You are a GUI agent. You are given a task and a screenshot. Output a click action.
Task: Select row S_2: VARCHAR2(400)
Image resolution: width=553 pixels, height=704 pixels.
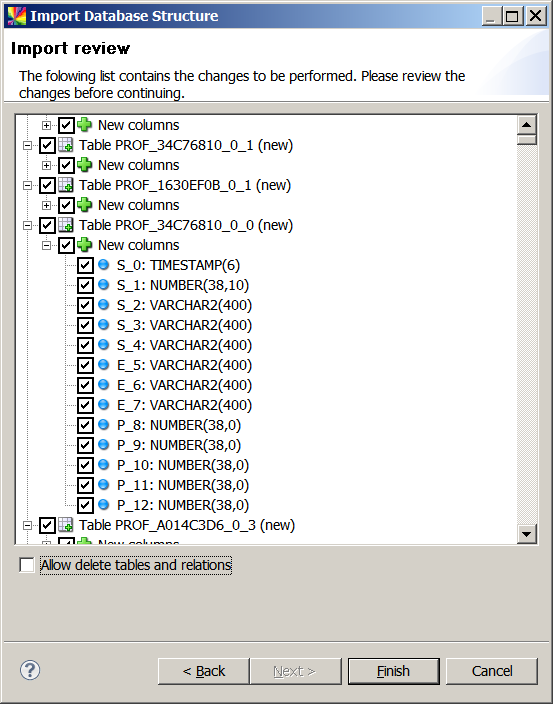pyautogui.click(x=184, y=305)
